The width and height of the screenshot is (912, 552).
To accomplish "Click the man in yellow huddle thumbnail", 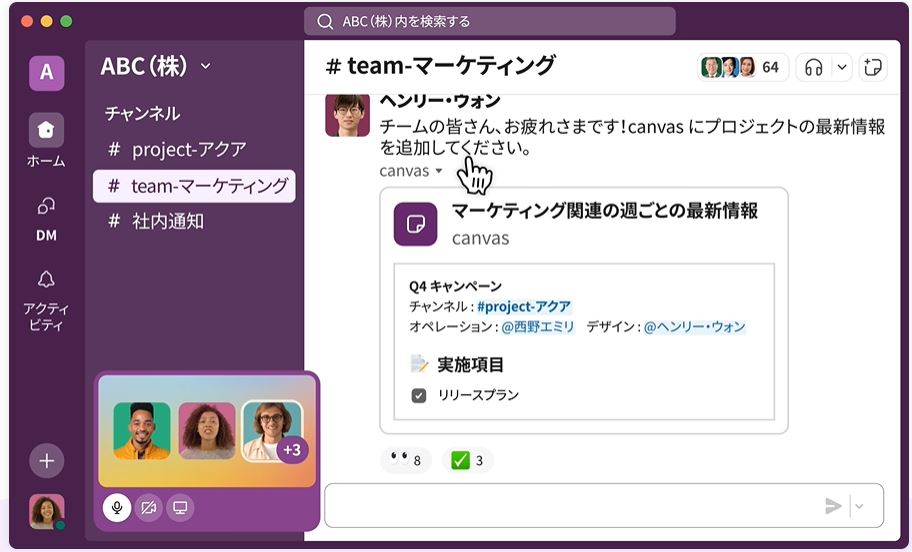I will 142,430.
